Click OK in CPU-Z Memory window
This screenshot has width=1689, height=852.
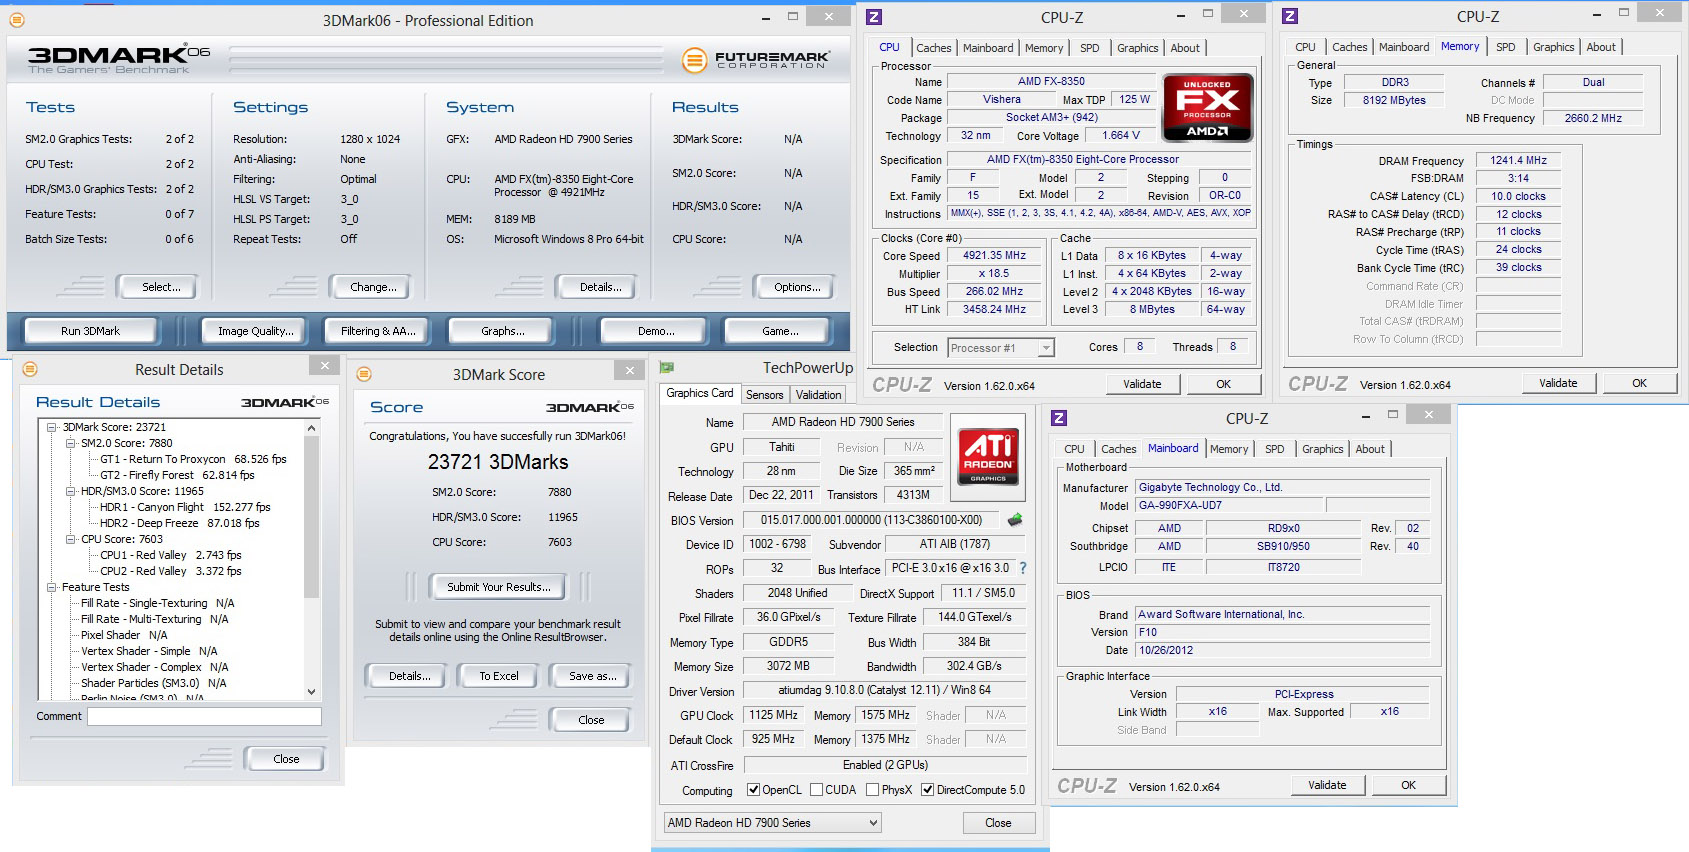(x=1639, y=383)
